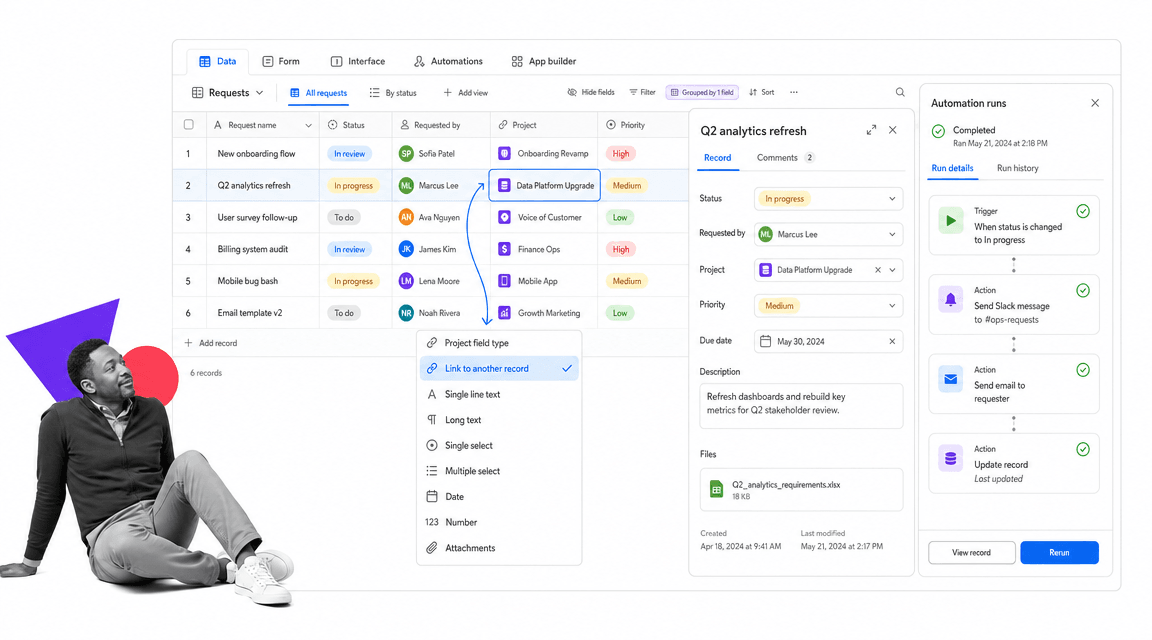Click Ava Nguyen's AN avatar
The height and width of the screenshot is (640, 1152).
pos(406,217)
